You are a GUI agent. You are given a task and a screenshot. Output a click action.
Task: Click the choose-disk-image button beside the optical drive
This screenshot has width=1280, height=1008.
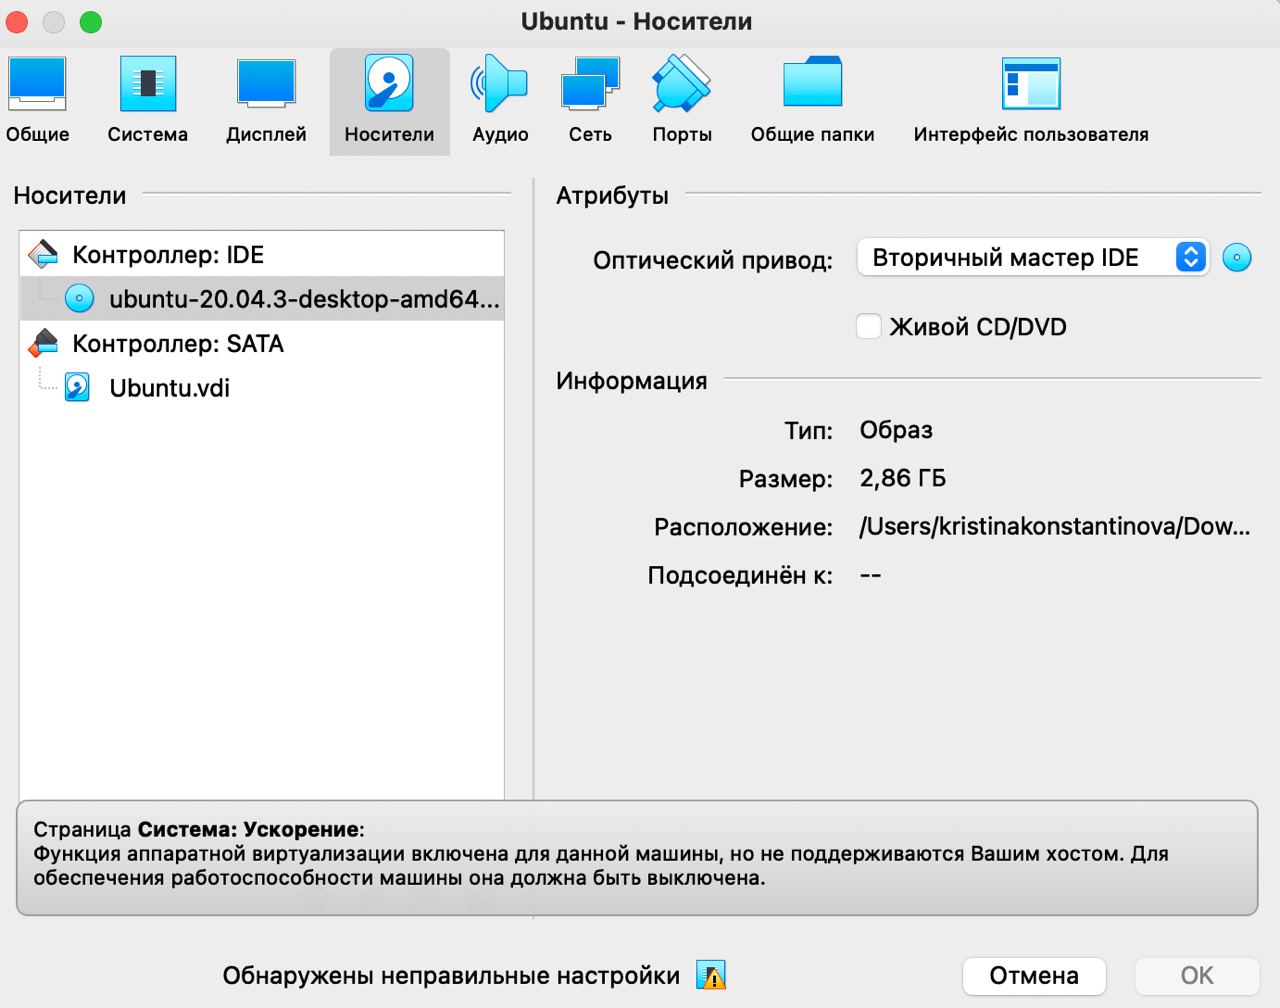point(1237,258)
